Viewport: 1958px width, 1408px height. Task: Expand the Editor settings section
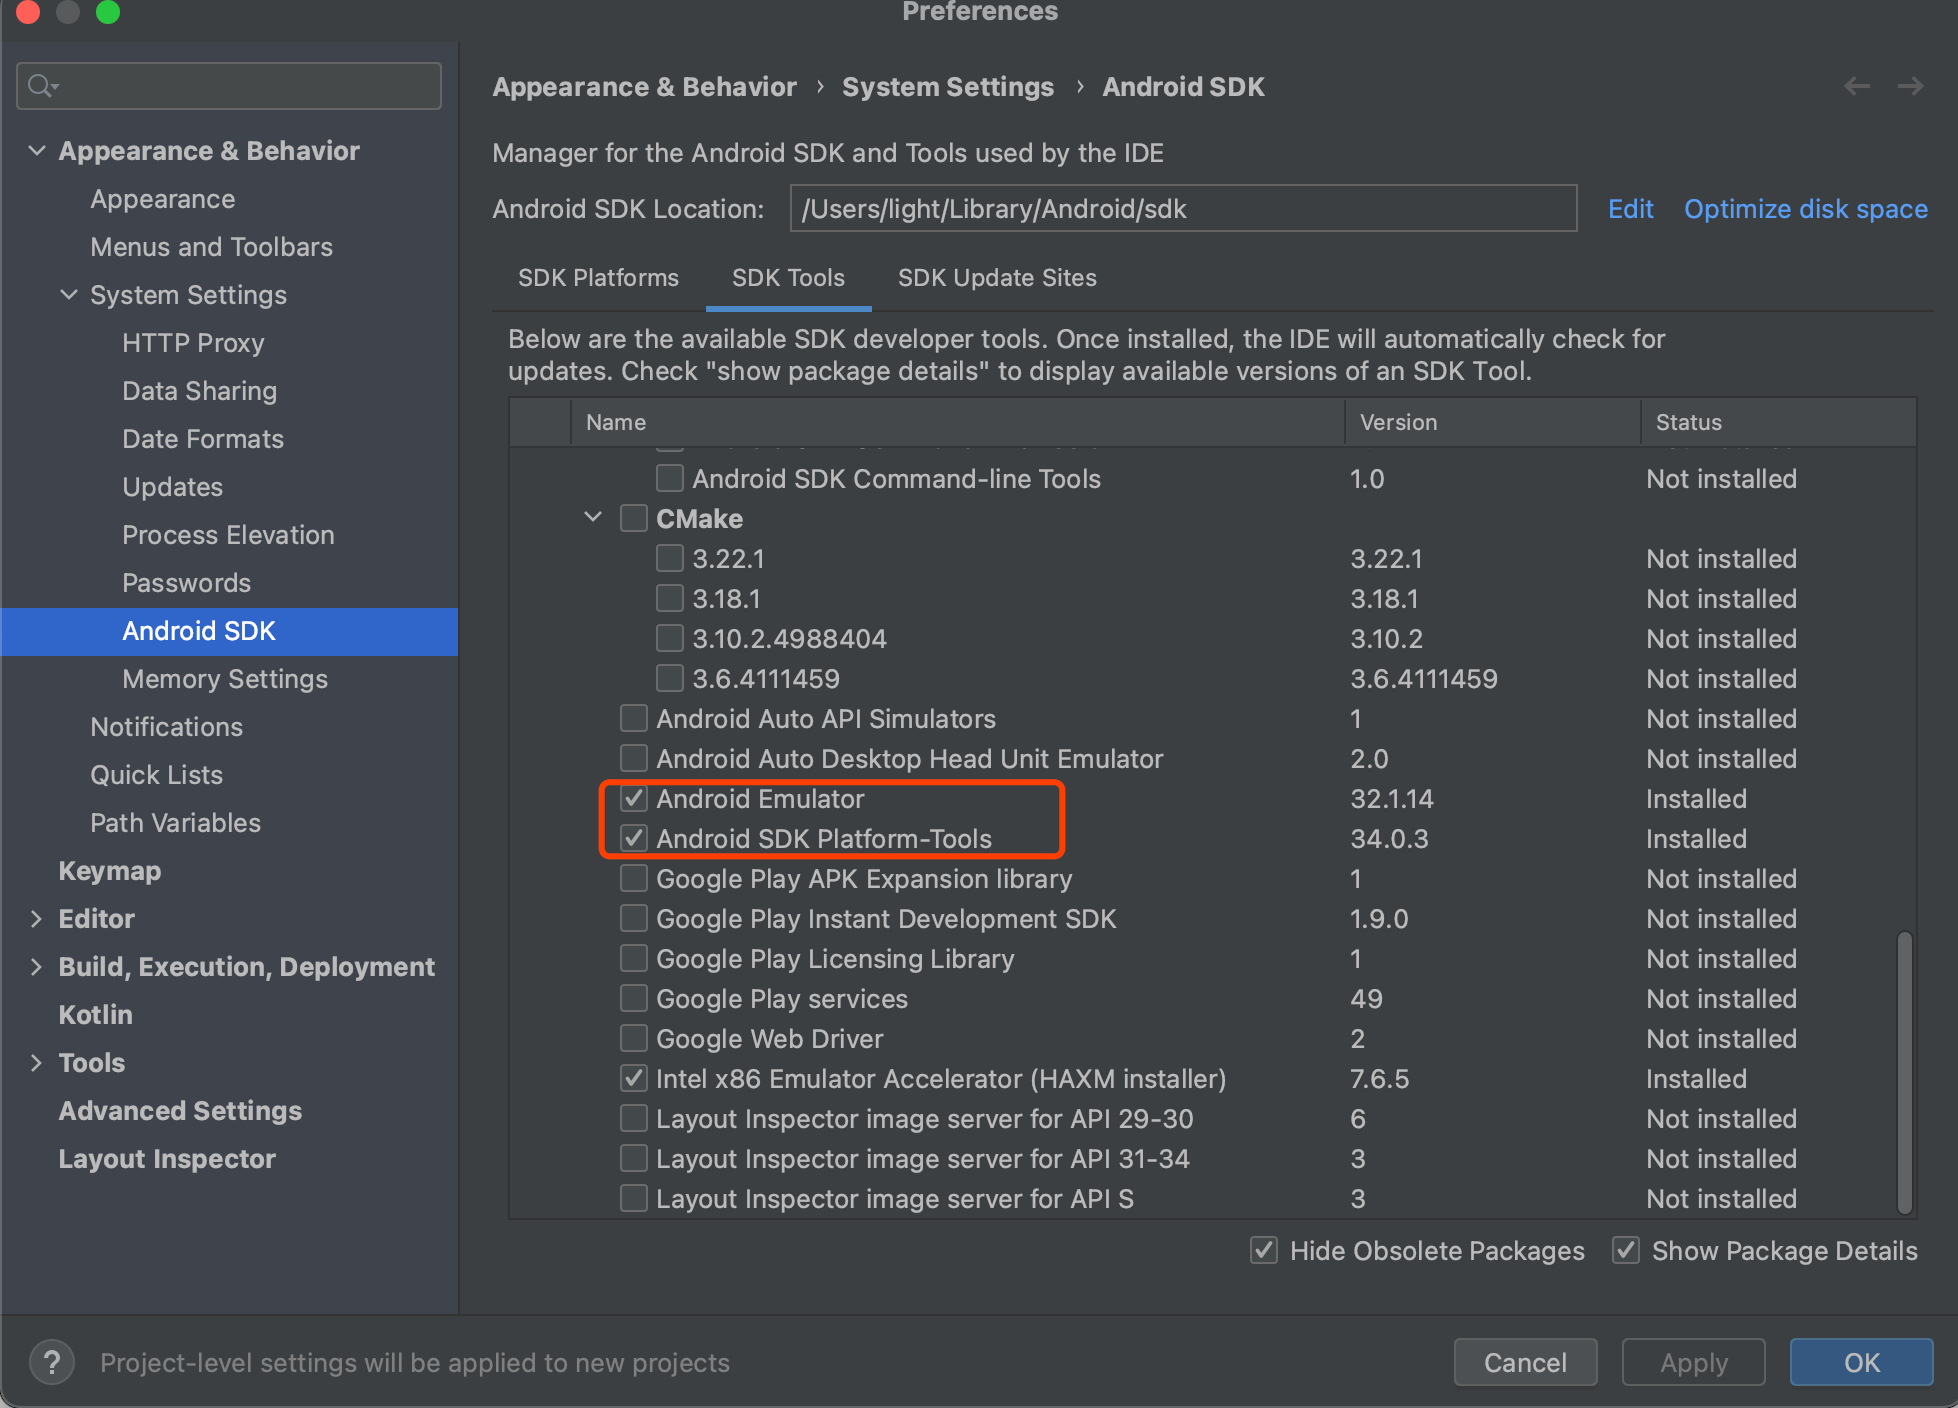(x=37, y=919)
